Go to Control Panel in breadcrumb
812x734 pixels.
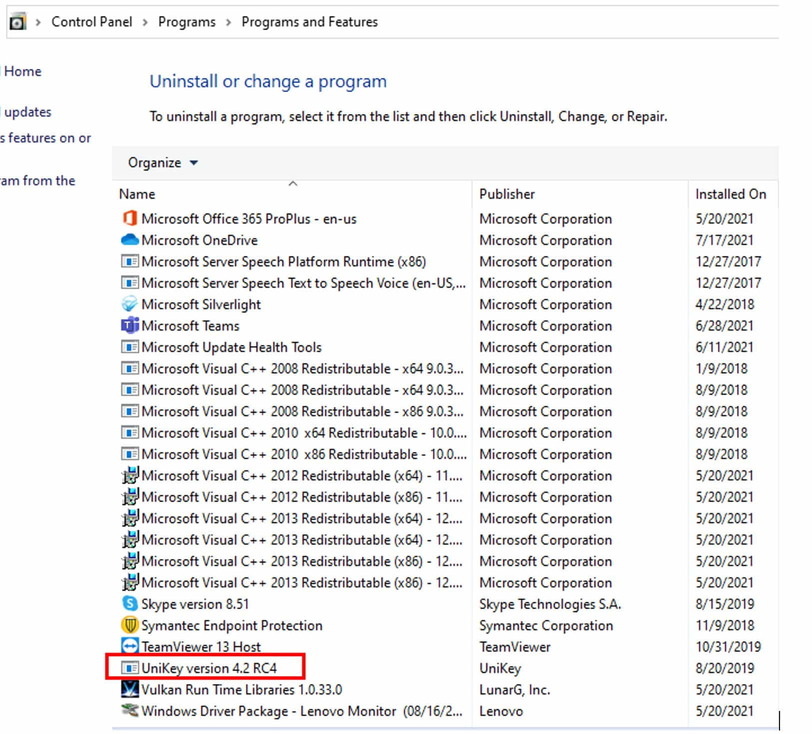pos(92,22)
